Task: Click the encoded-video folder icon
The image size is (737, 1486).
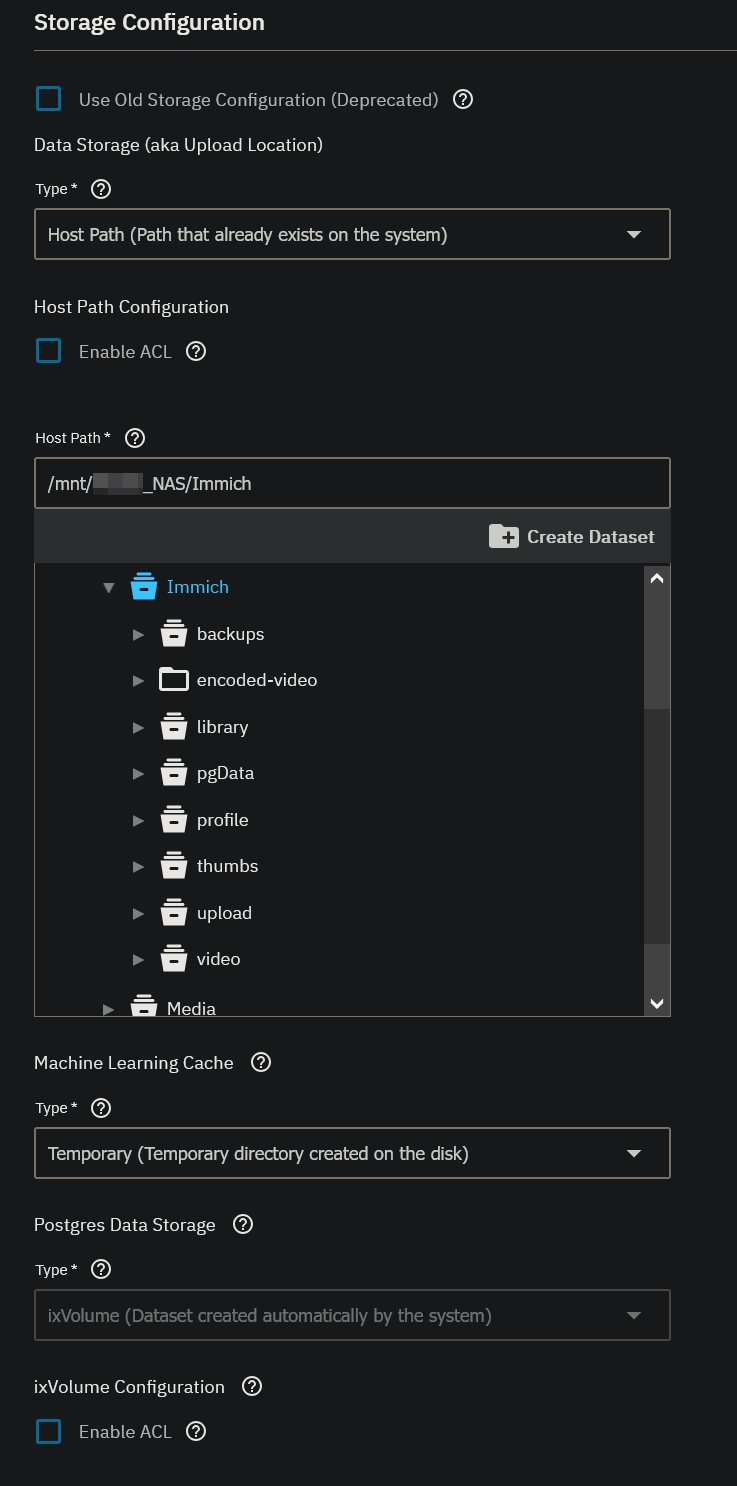Action: click(174, 680)
